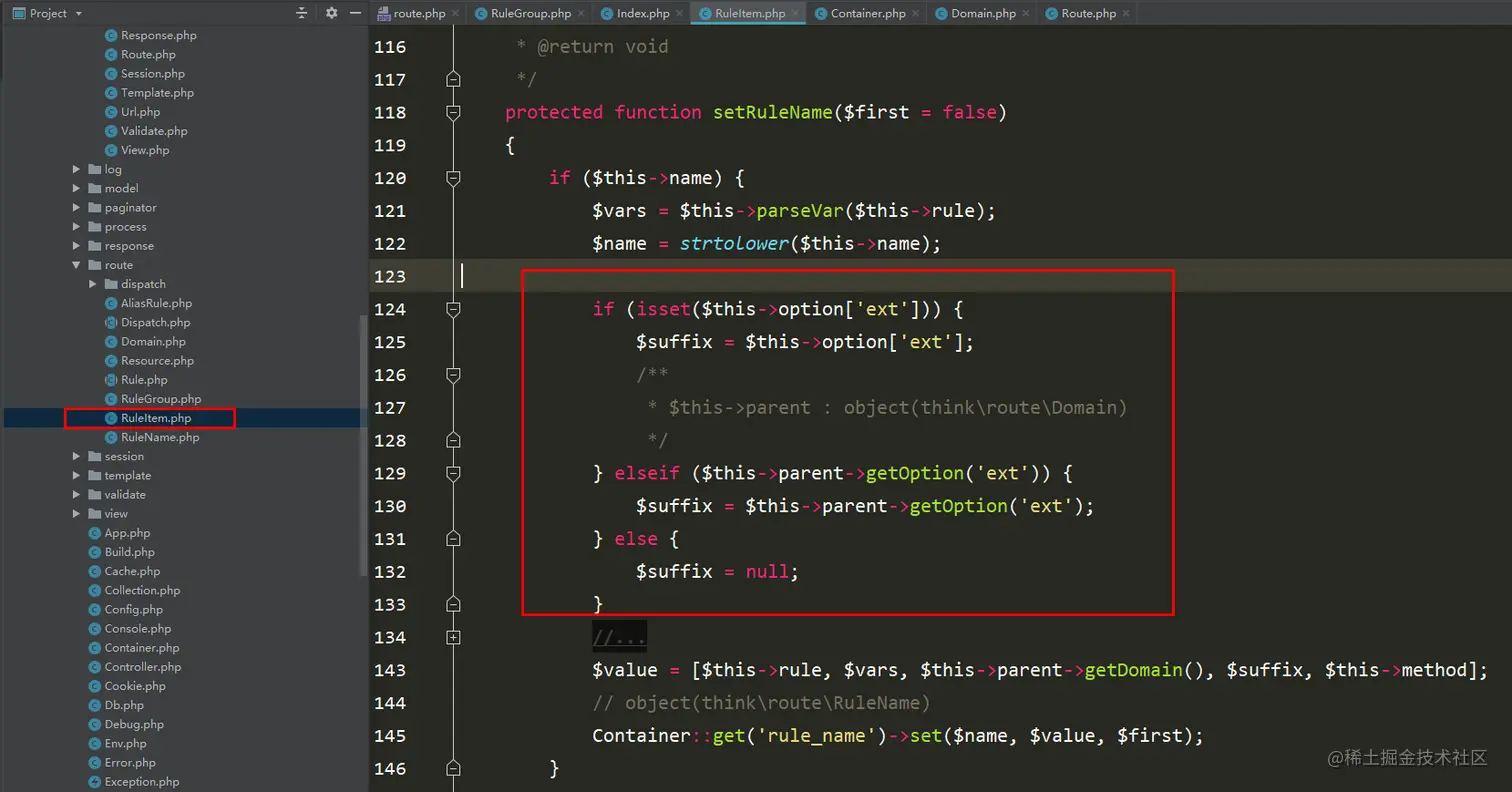
Task: Open Template.php in project tree
Action: [x=149, y=92]
